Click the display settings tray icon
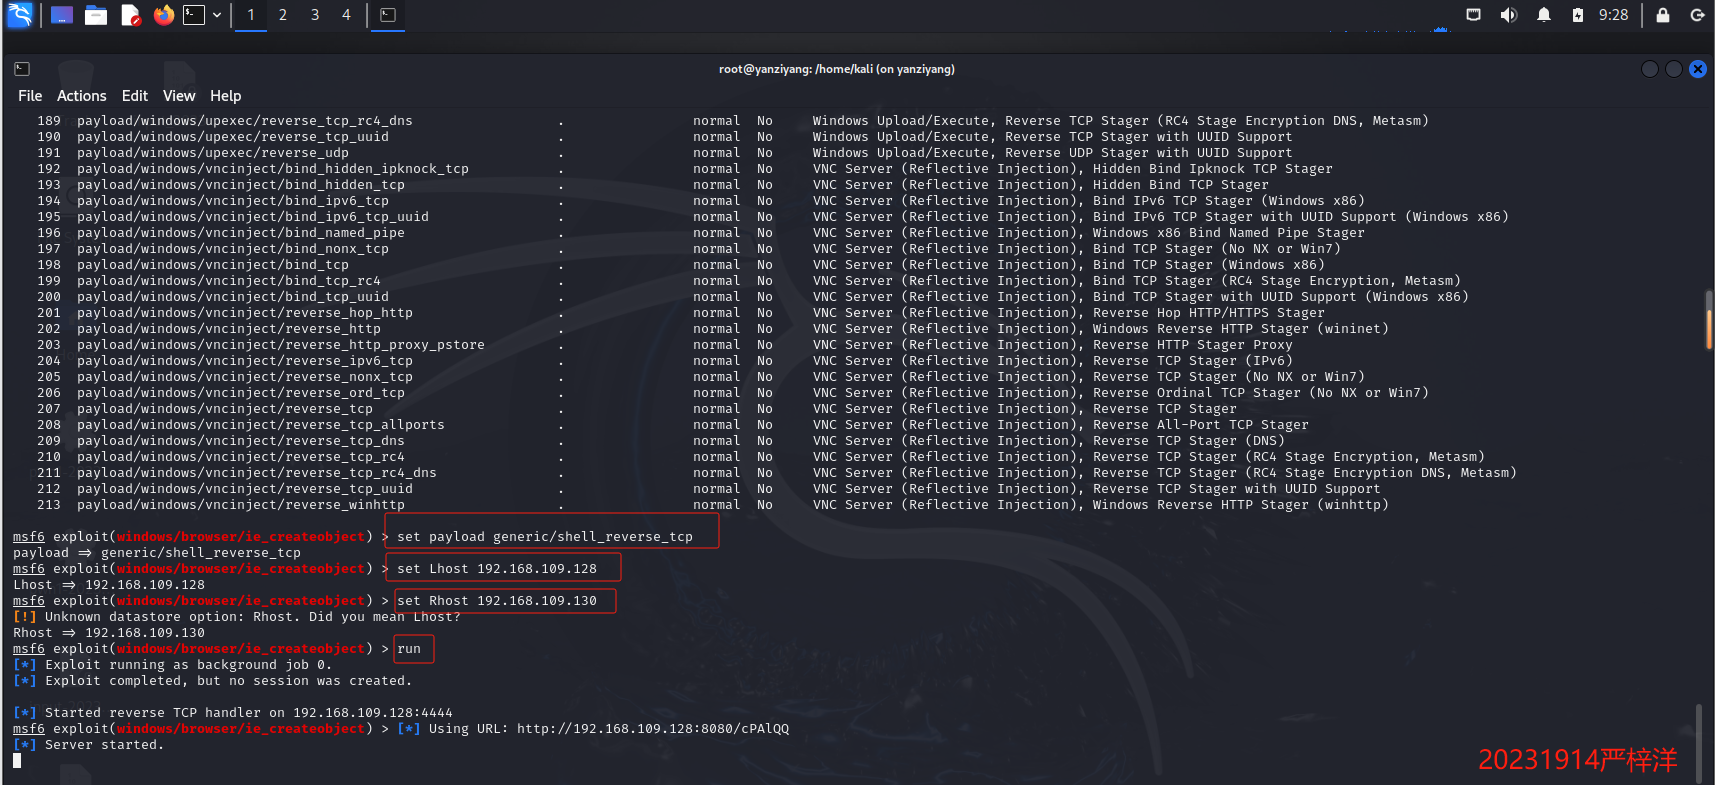Screen dimensions: 1715x785 pos(1473,15)
